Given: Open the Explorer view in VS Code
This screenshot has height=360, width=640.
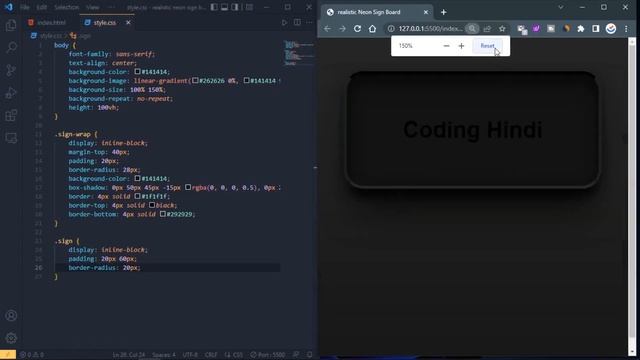Looking at the screenshot, I should (x=11, y=25).
